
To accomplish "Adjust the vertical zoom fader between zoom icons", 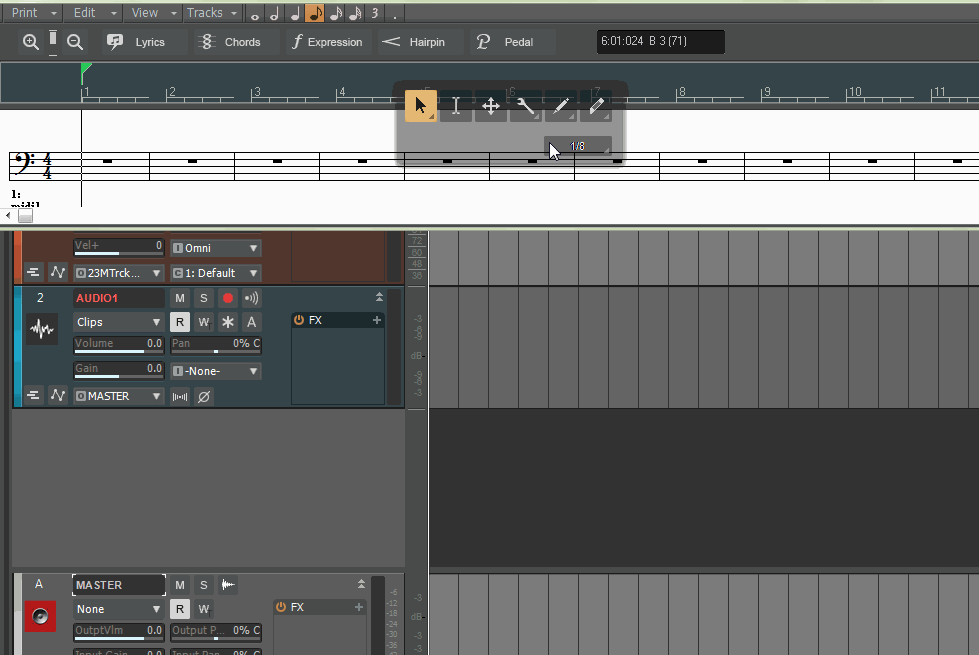I will click(x=53, y=42).
